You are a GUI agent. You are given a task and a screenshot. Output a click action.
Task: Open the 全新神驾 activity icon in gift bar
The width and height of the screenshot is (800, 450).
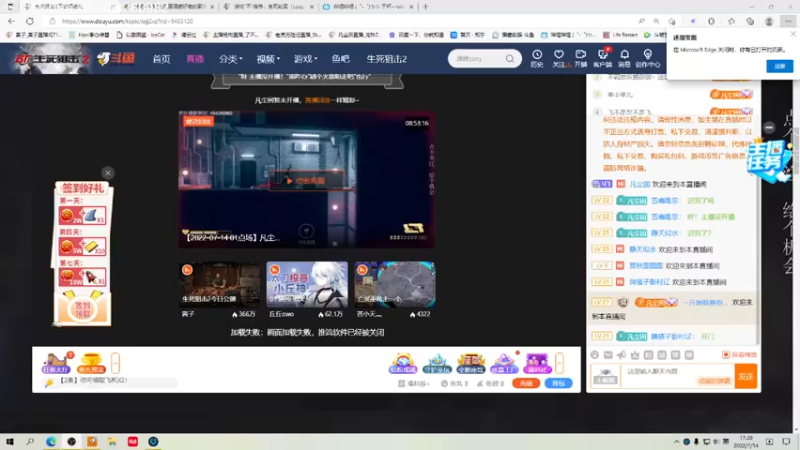[x=470, y=363]
